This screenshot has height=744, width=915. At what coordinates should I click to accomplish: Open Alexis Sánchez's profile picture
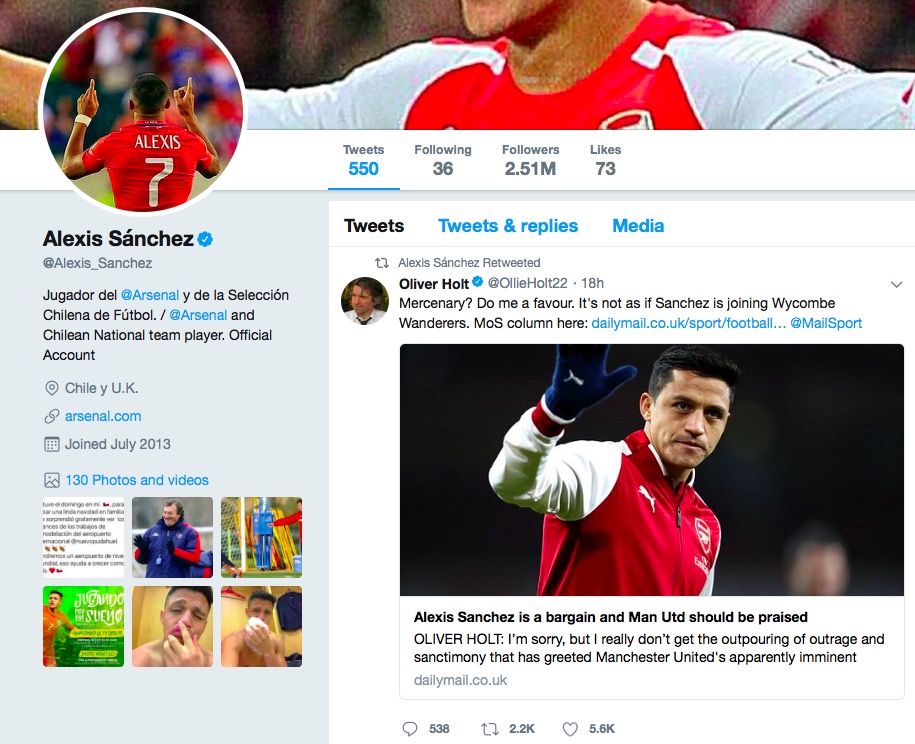[x=140, y=110]
